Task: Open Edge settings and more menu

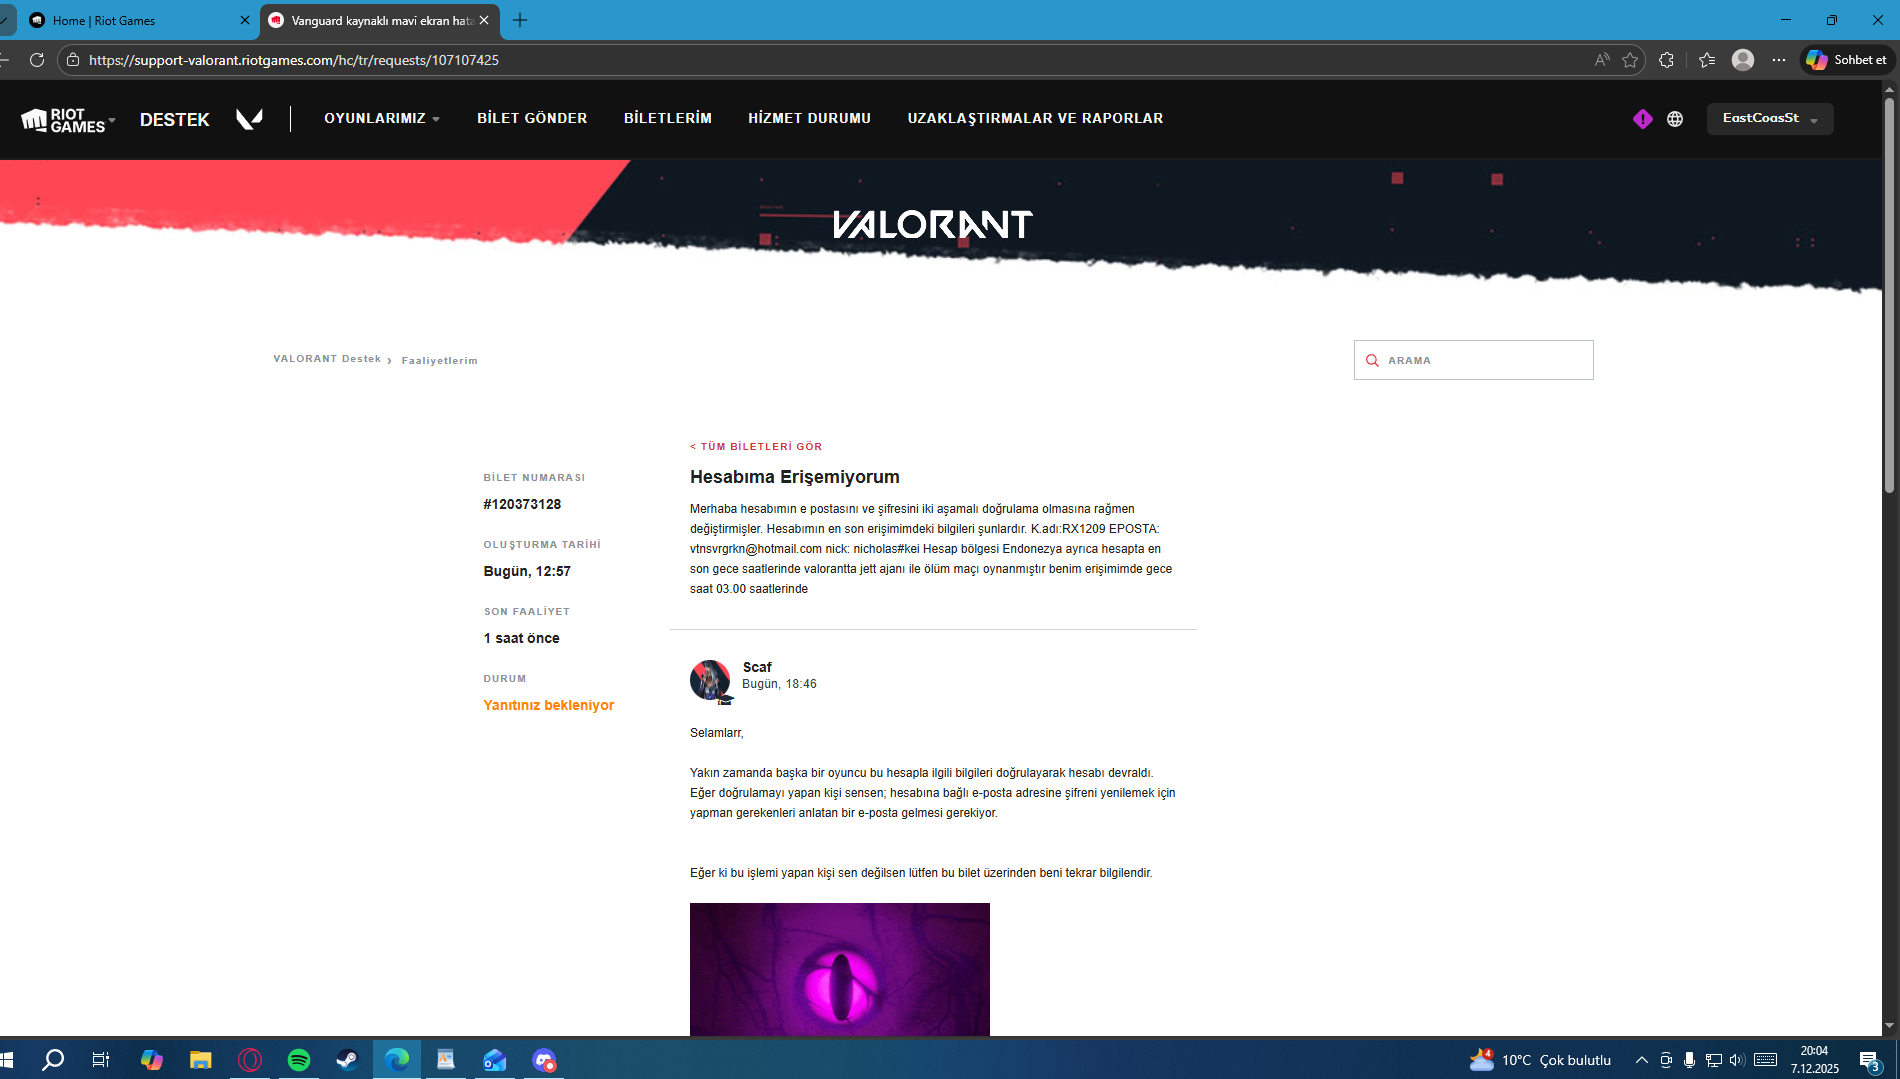Action: pyautogui.click(x=1779, y=60)
